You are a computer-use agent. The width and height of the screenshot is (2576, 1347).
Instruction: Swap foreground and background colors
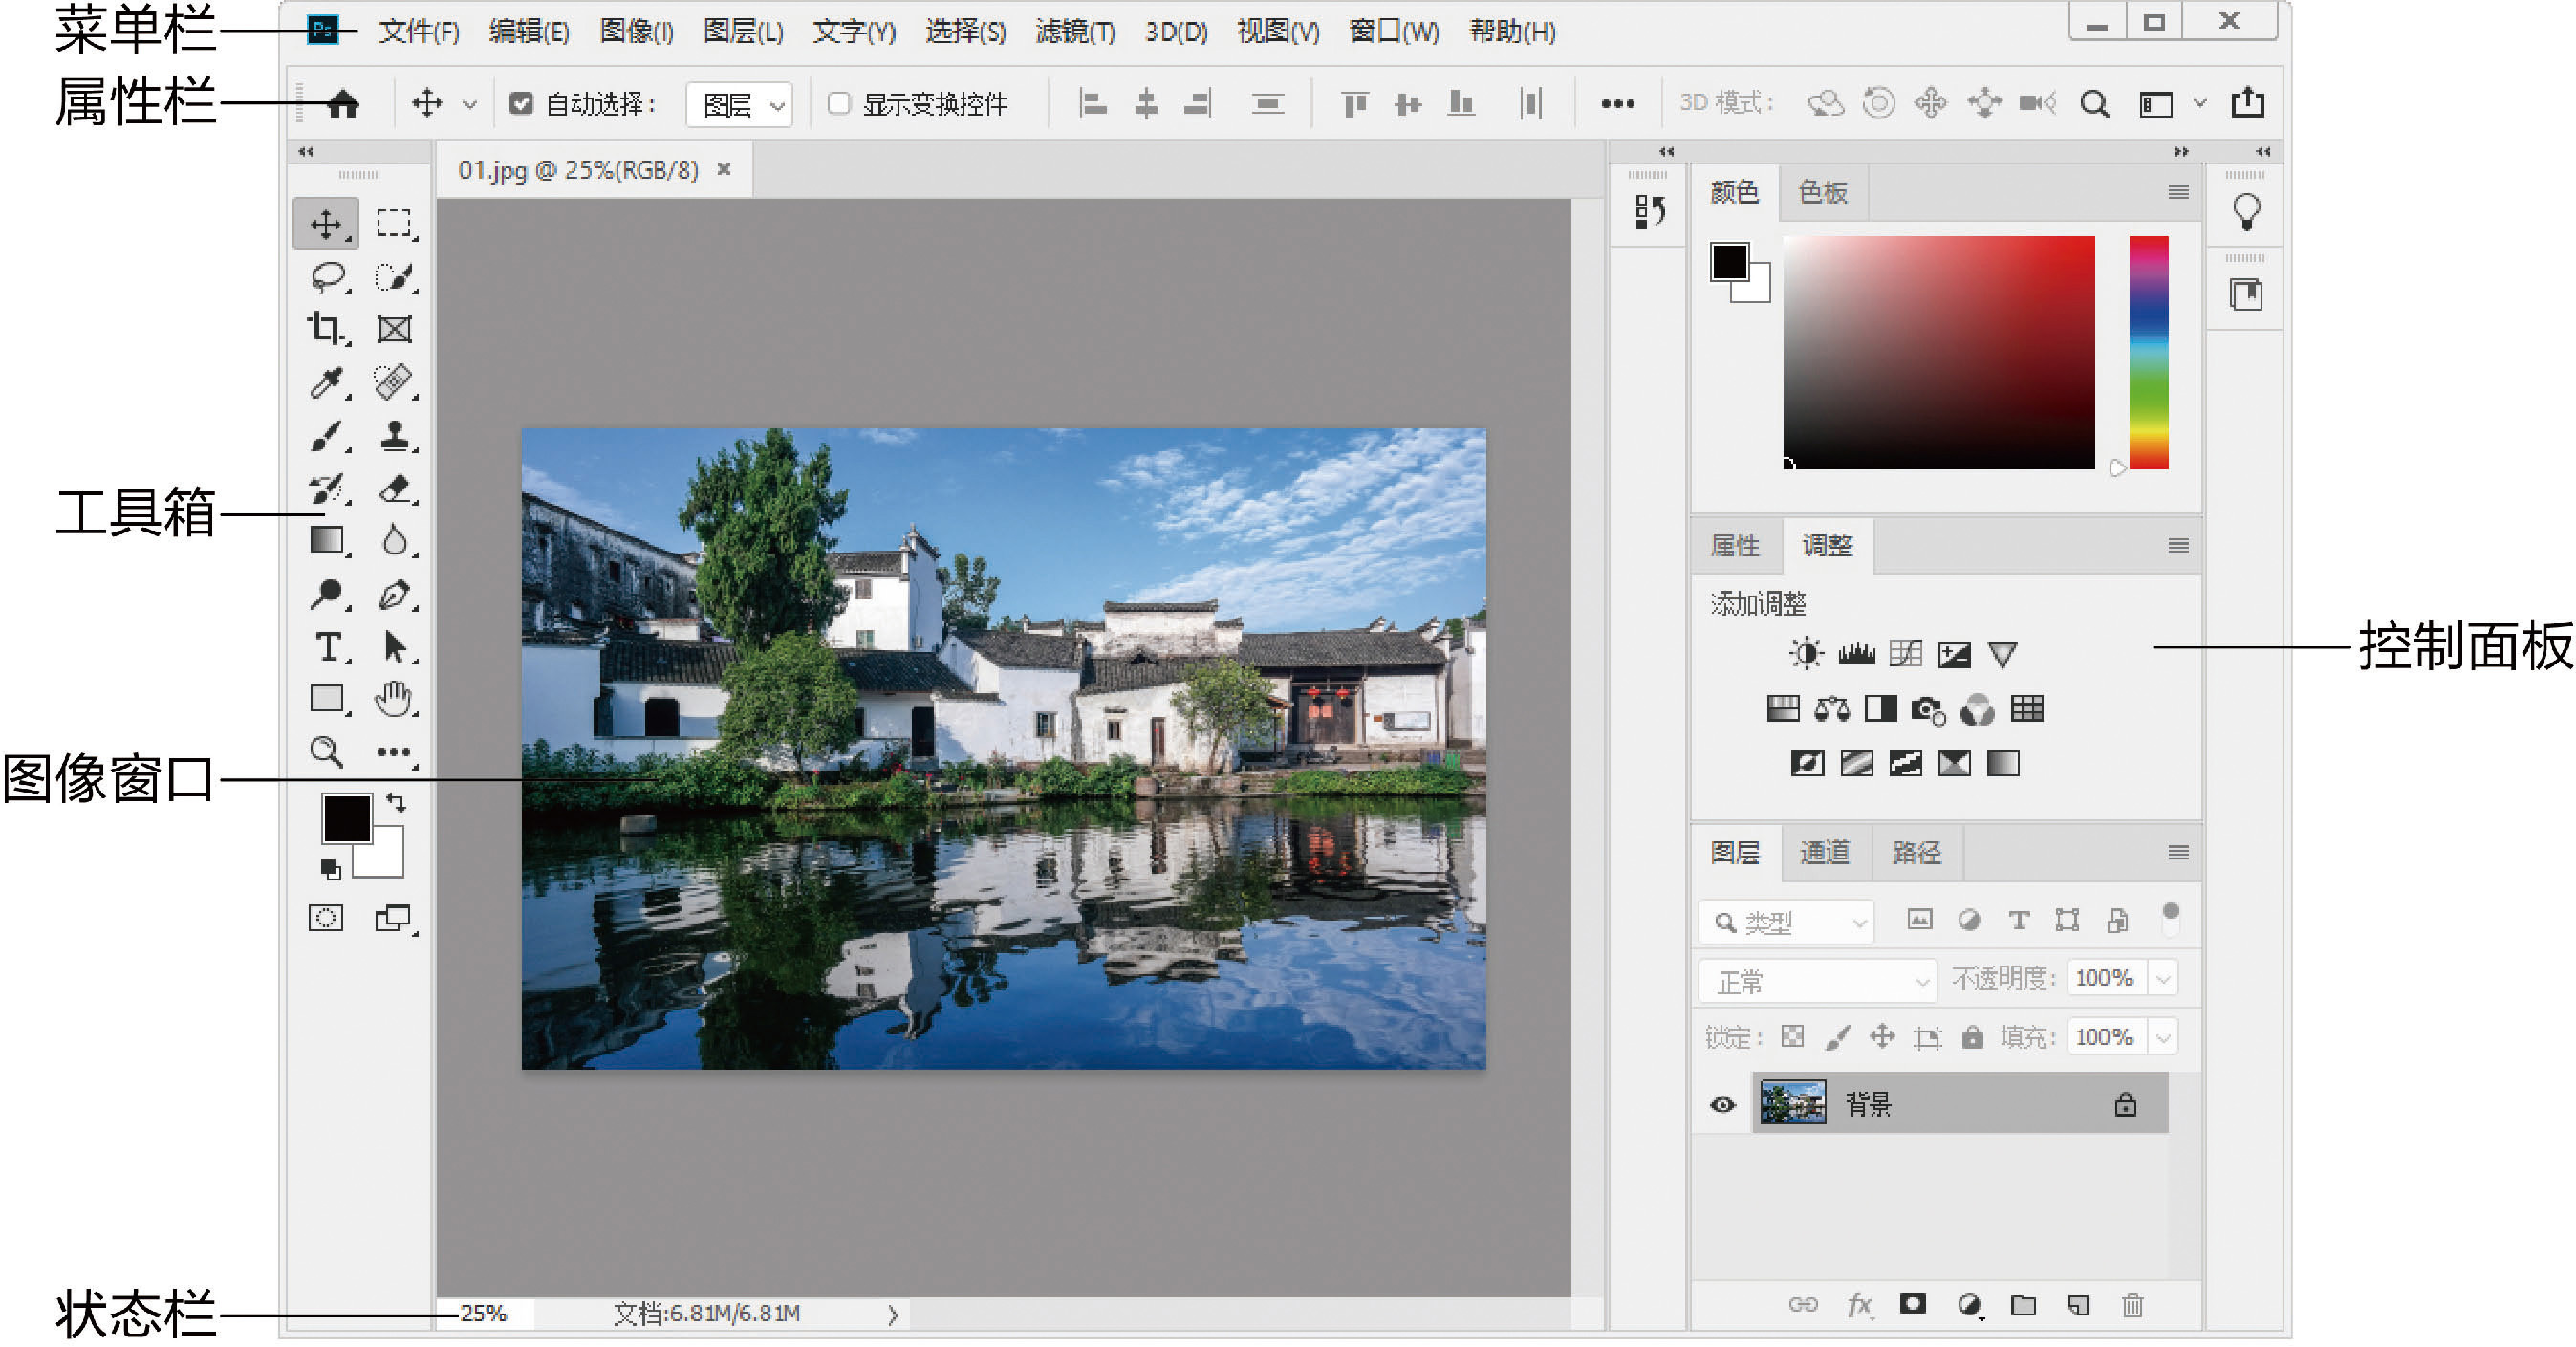(x=396, y=802)
